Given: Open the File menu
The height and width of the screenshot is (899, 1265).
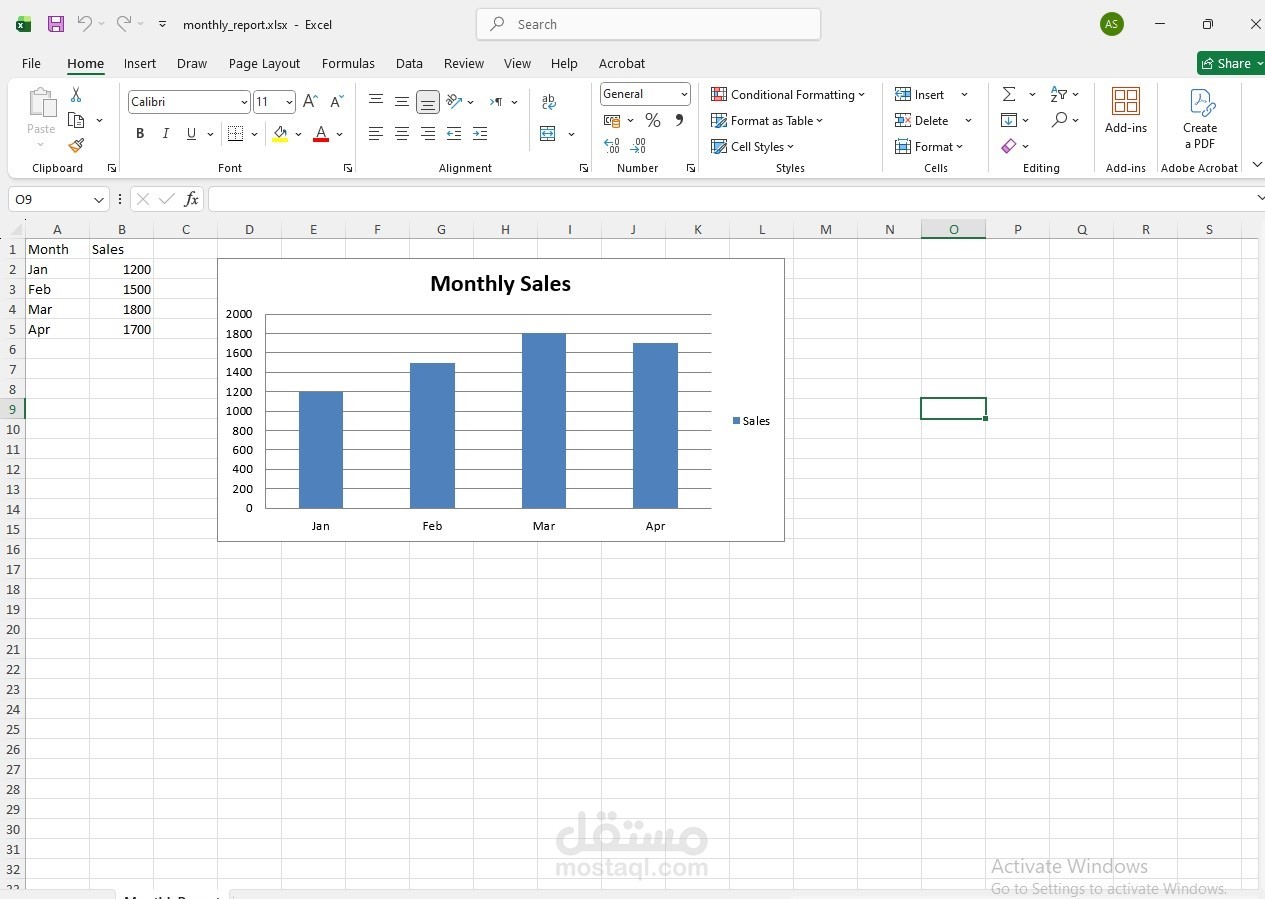Looking at the screenshot, I should 32,63.
